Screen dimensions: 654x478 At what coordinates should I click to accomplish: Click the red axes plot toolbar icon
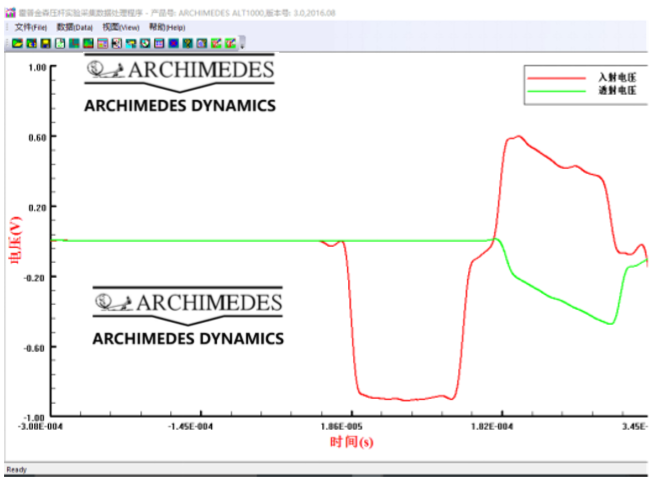(x=74, y=43)
